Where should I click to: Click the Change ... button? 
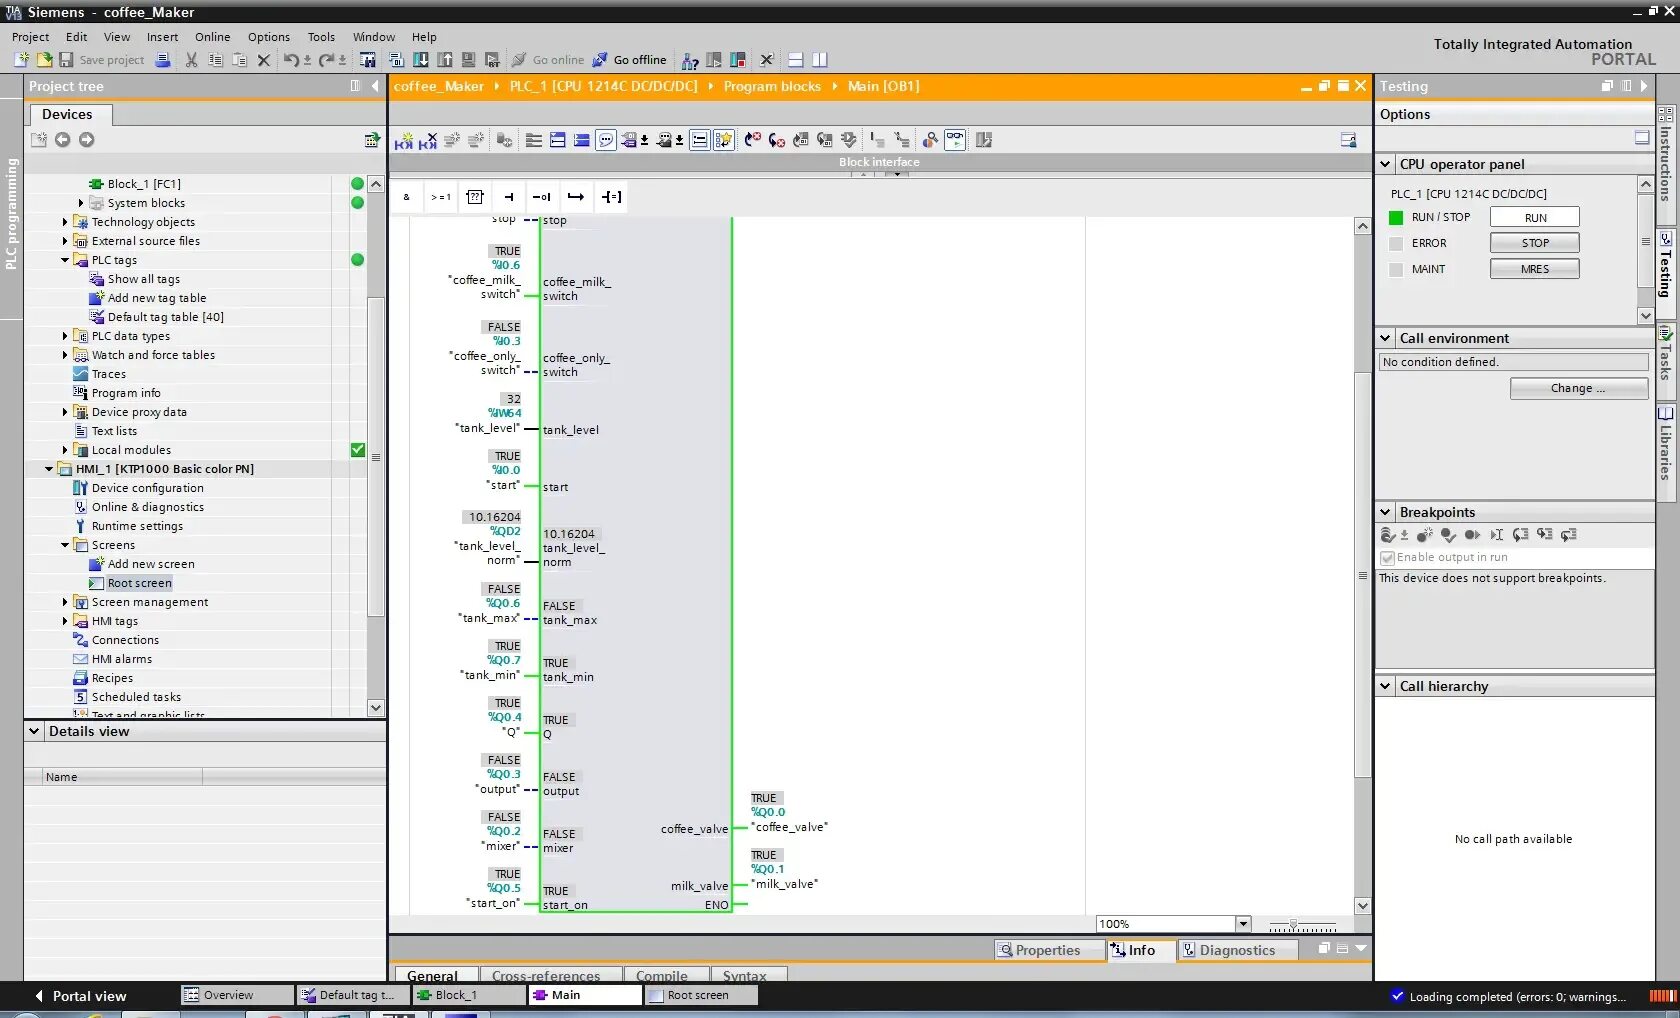click(x=1578, y=388)
